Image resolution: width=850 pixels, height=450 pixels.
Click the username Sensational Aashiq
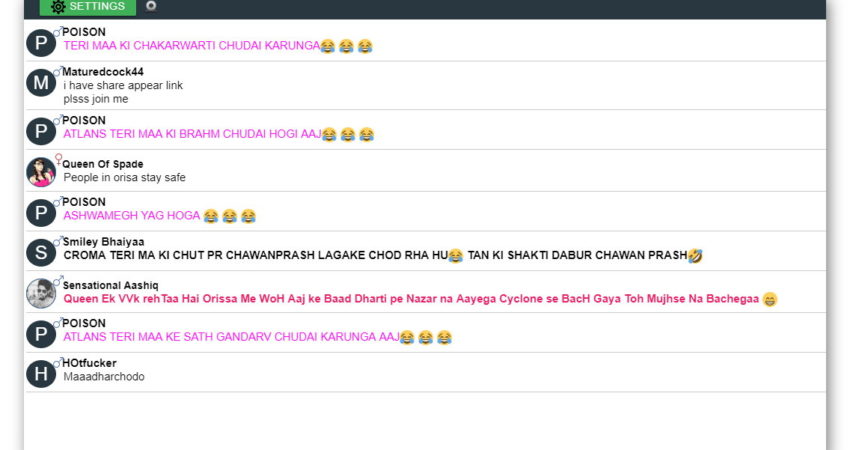pos(111,285)
